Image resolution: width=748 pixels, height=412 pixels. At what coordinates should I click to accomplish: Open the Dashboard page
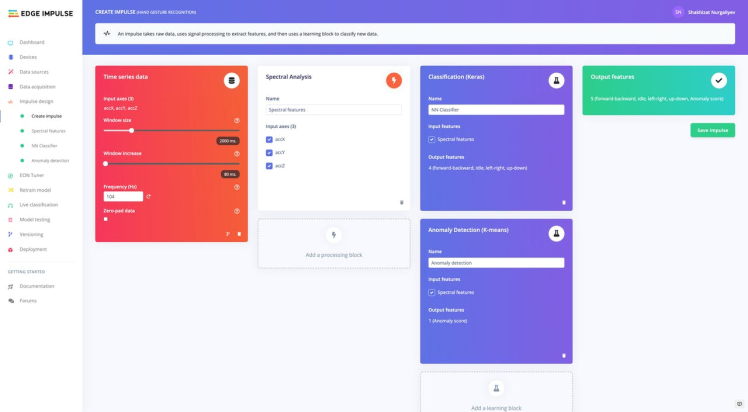tap(31, 42)
